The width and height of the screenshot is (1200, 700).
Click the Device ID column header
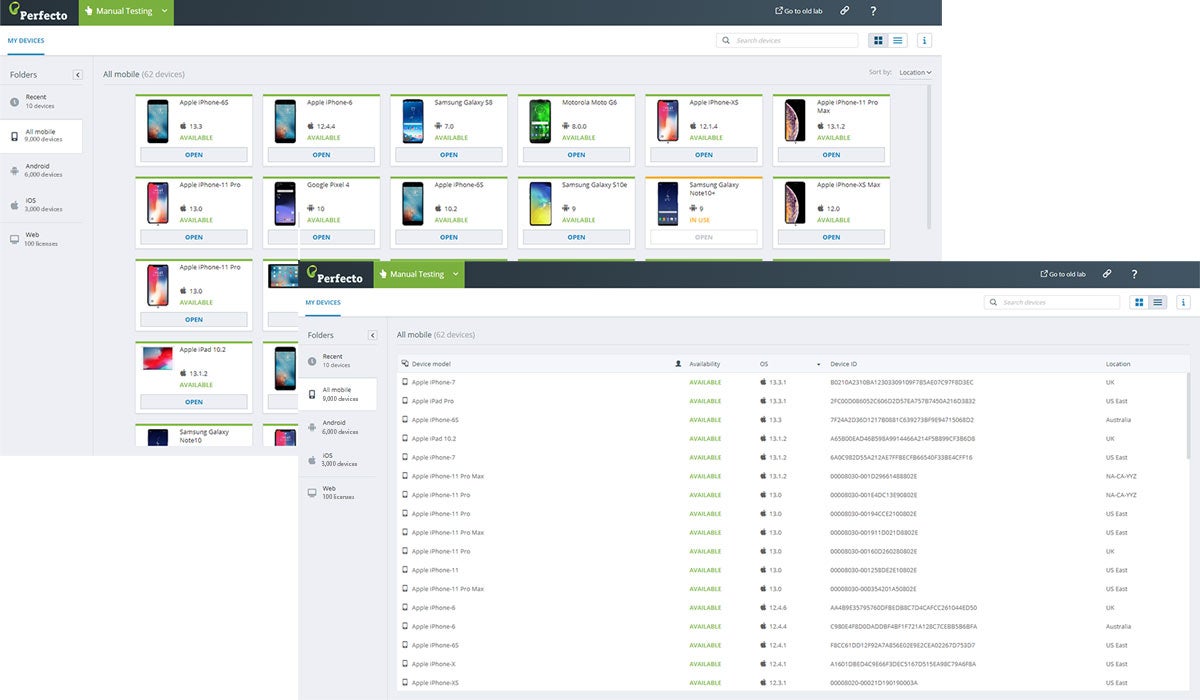(x=843, y=364)
